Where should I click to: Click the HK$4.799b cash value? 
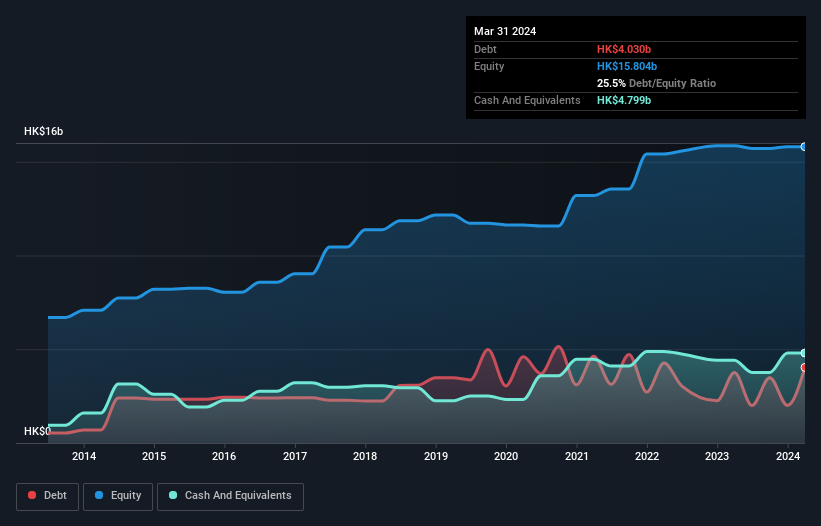coord(624,100)
